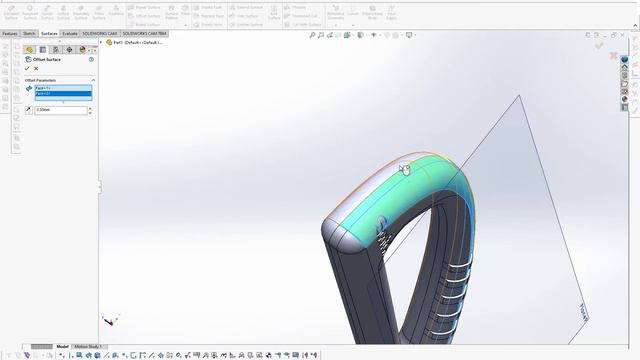Open Appearances, Scenes, Decals task pane tab

624,99
